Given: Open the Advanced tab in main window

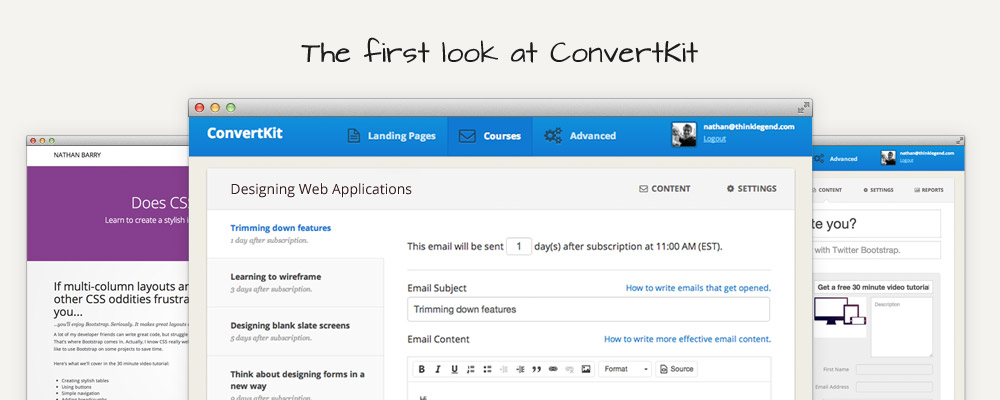Looking at the screenshot, I should tap(580, 136).
